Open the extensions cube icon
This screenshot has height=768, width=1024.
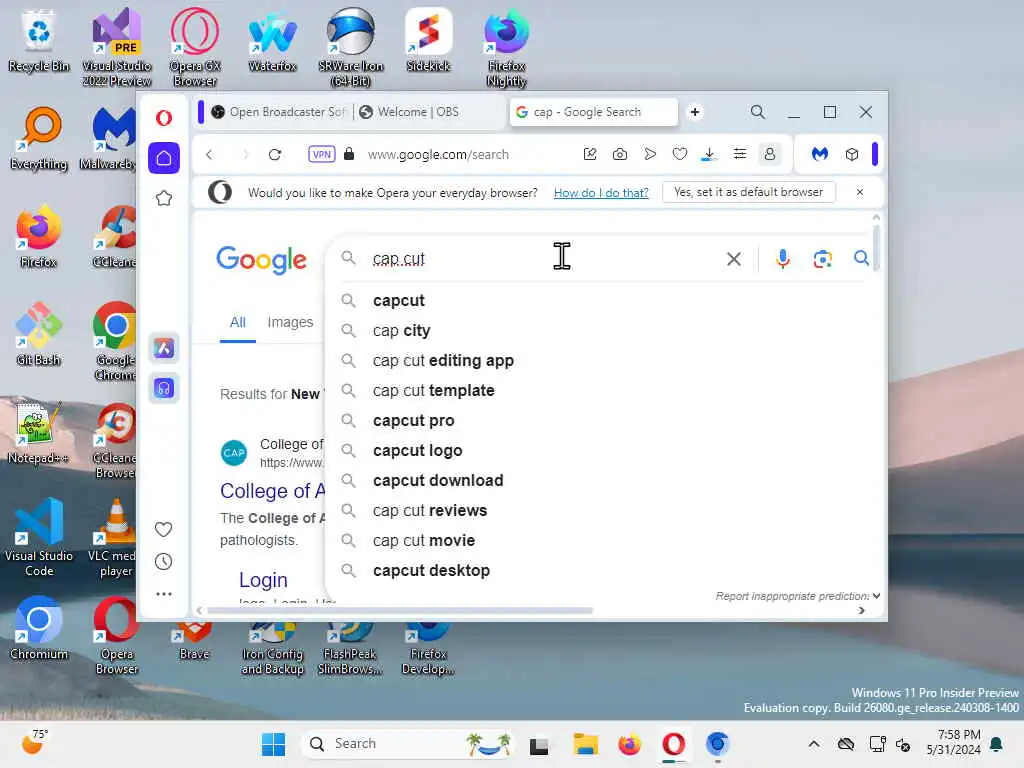852,154
